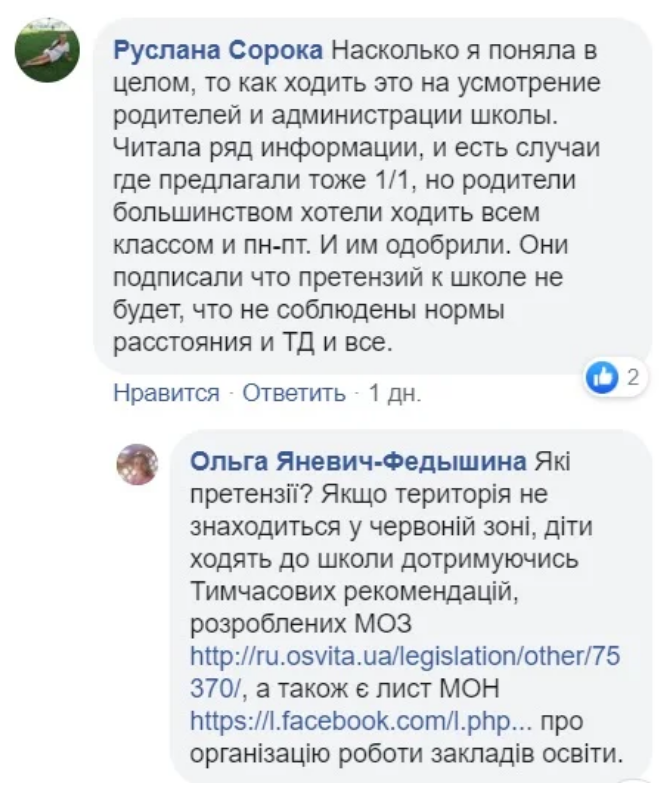View the reaction count "2"
This screenshot has width=668, height=793.
click(632, 377)
